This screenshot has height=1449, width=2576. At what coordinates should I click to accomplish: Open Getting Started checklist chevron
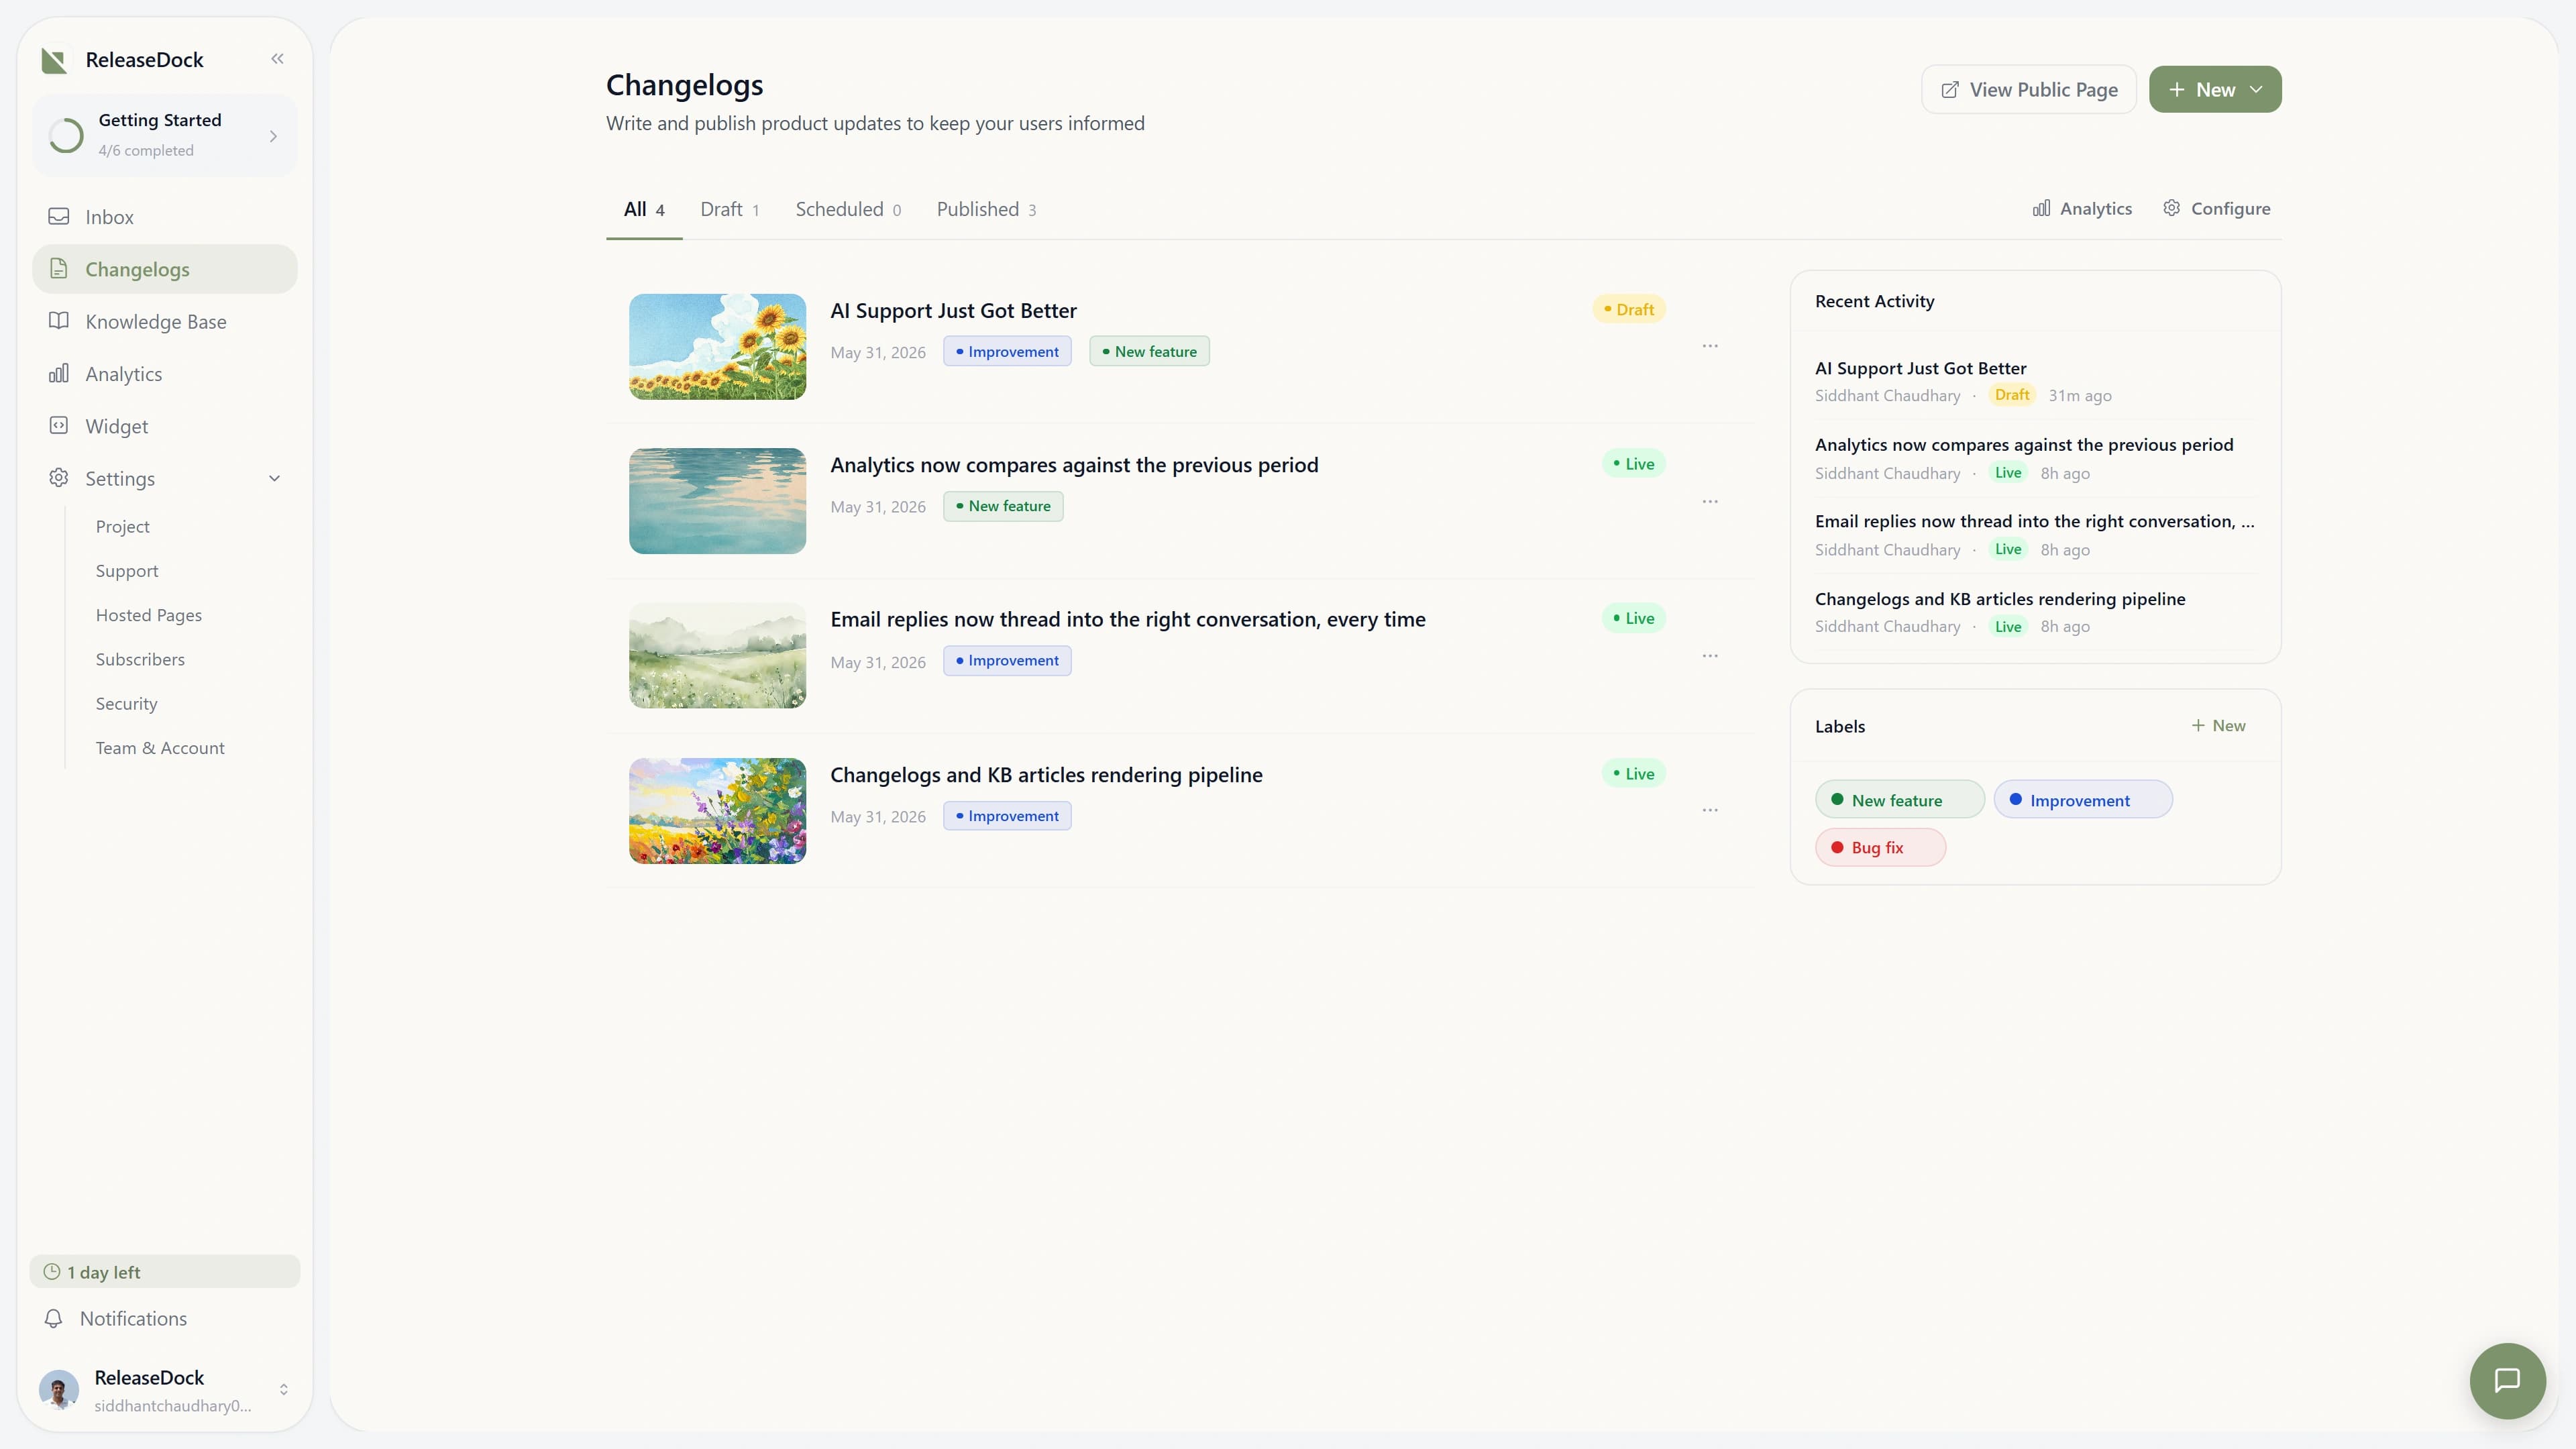click(x=273, y=136)
